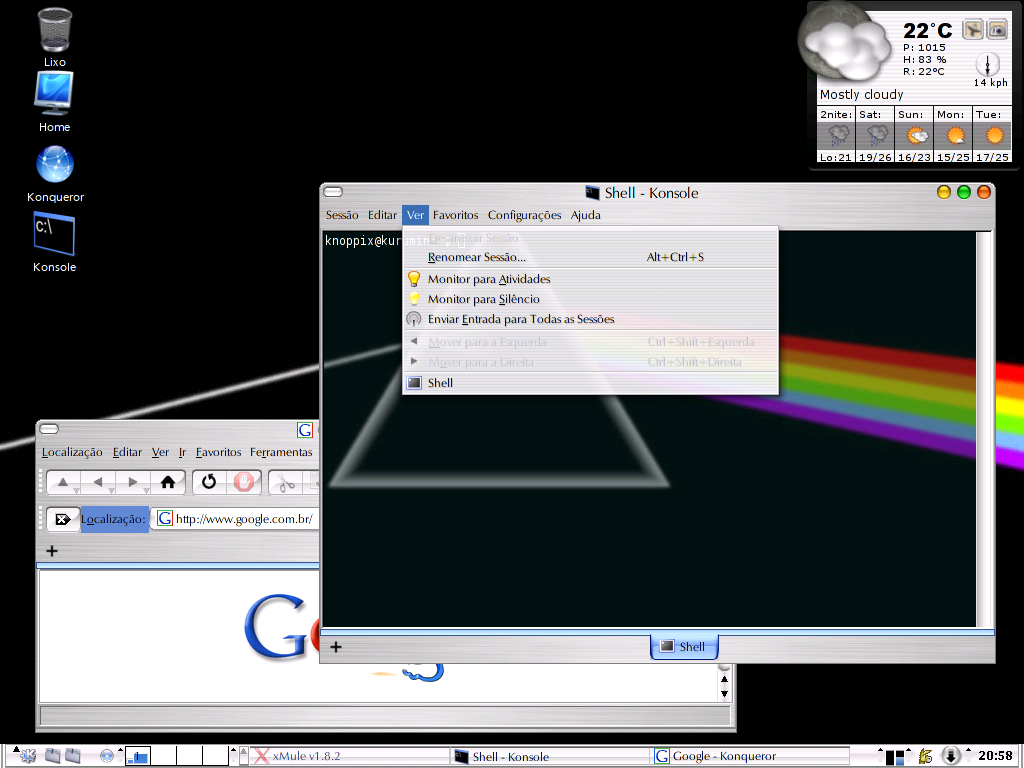Add a new session in Konsole with the plus
The height and width of the screenshot is (768, 1024).
click(x=336, y=647)
